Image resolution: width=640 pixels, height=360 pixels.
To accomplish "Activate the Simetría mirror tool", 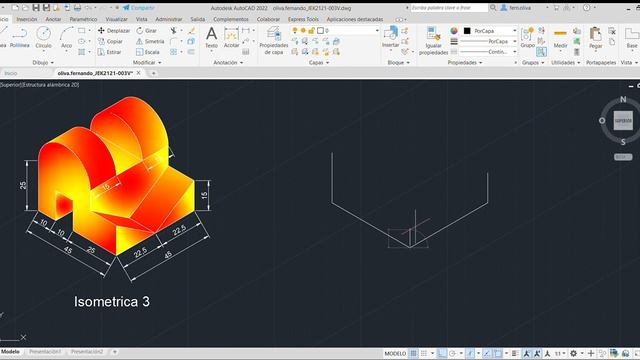I will click(150, 41).
